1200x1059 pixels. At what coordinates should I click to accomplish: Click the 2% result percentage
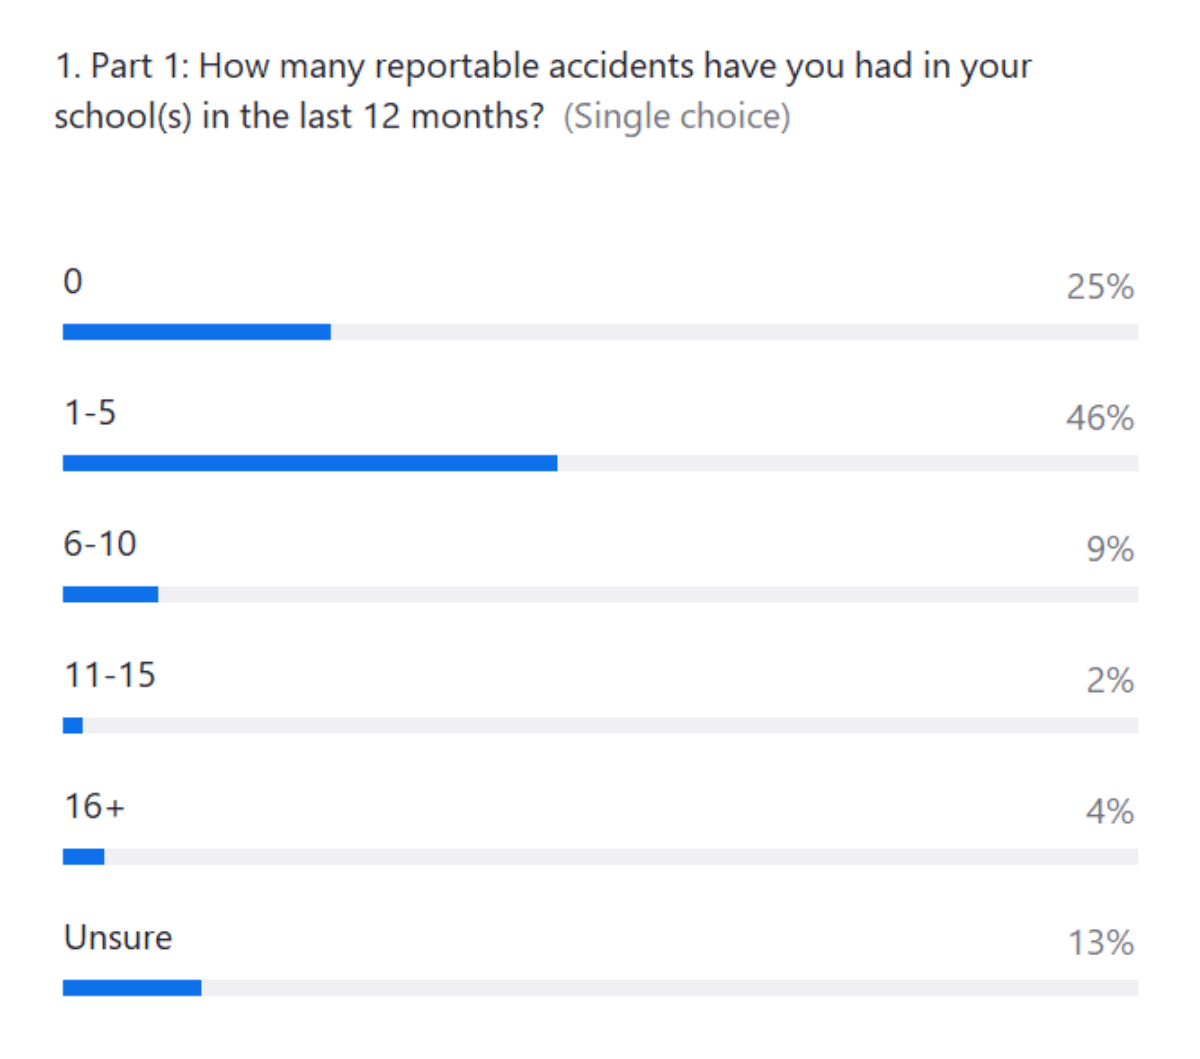1109,681
